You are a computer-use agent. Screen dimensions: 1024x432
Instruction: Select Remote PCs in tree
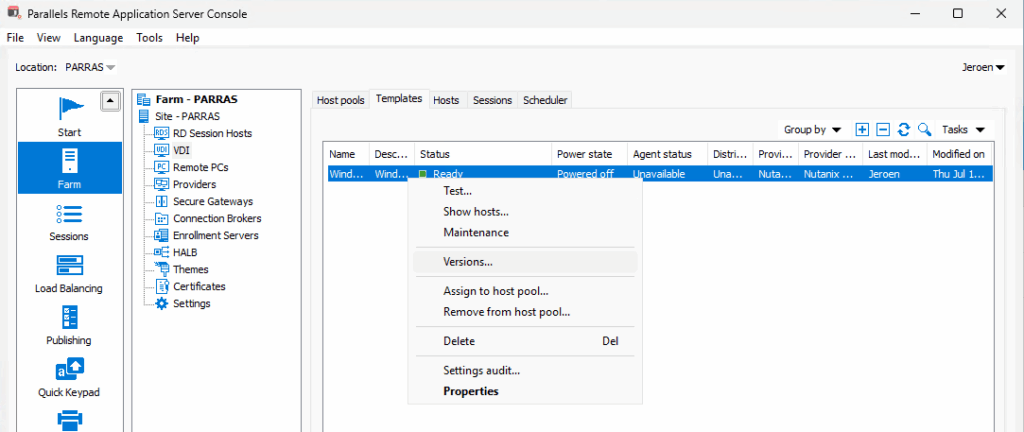(x=200, y=167)
